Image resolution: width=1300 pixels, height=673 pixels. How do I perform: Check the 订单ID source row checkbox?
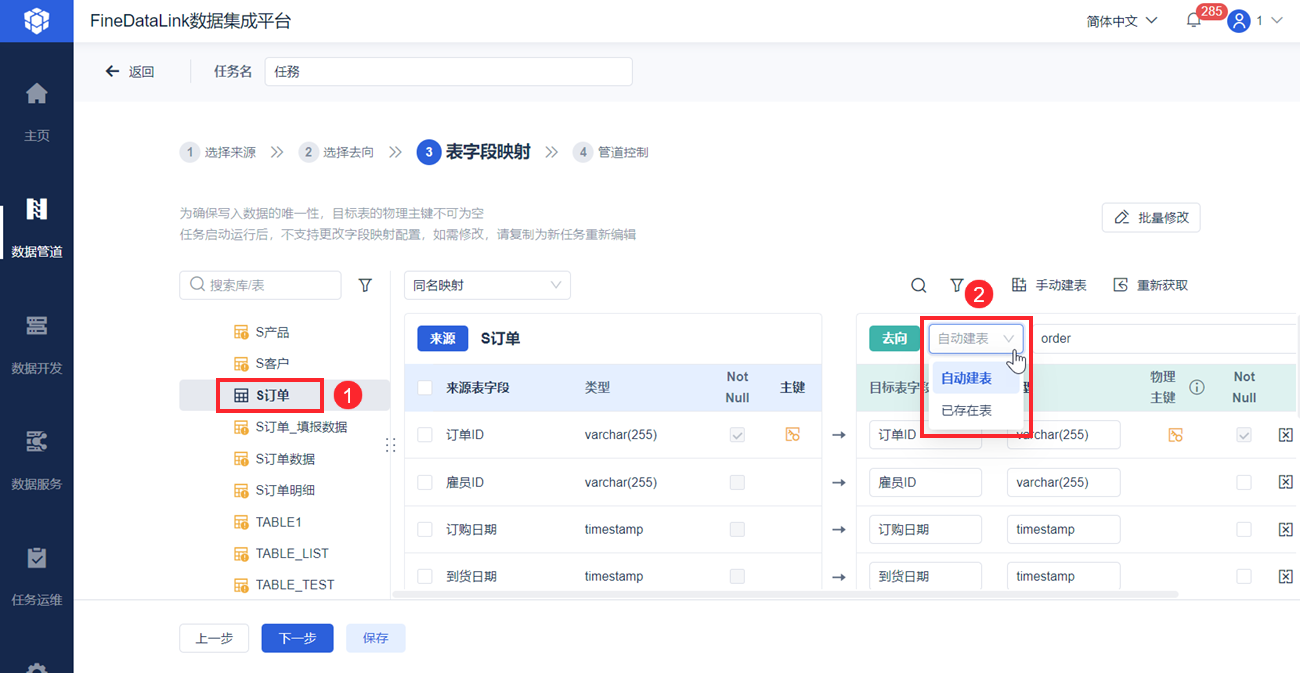tap(425, 435)
